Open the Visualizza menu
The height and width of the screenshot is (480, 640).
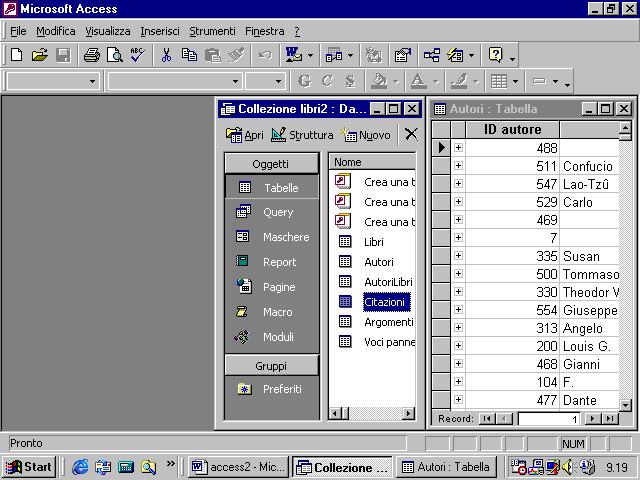pyautogui.click(x=108, y=31)
